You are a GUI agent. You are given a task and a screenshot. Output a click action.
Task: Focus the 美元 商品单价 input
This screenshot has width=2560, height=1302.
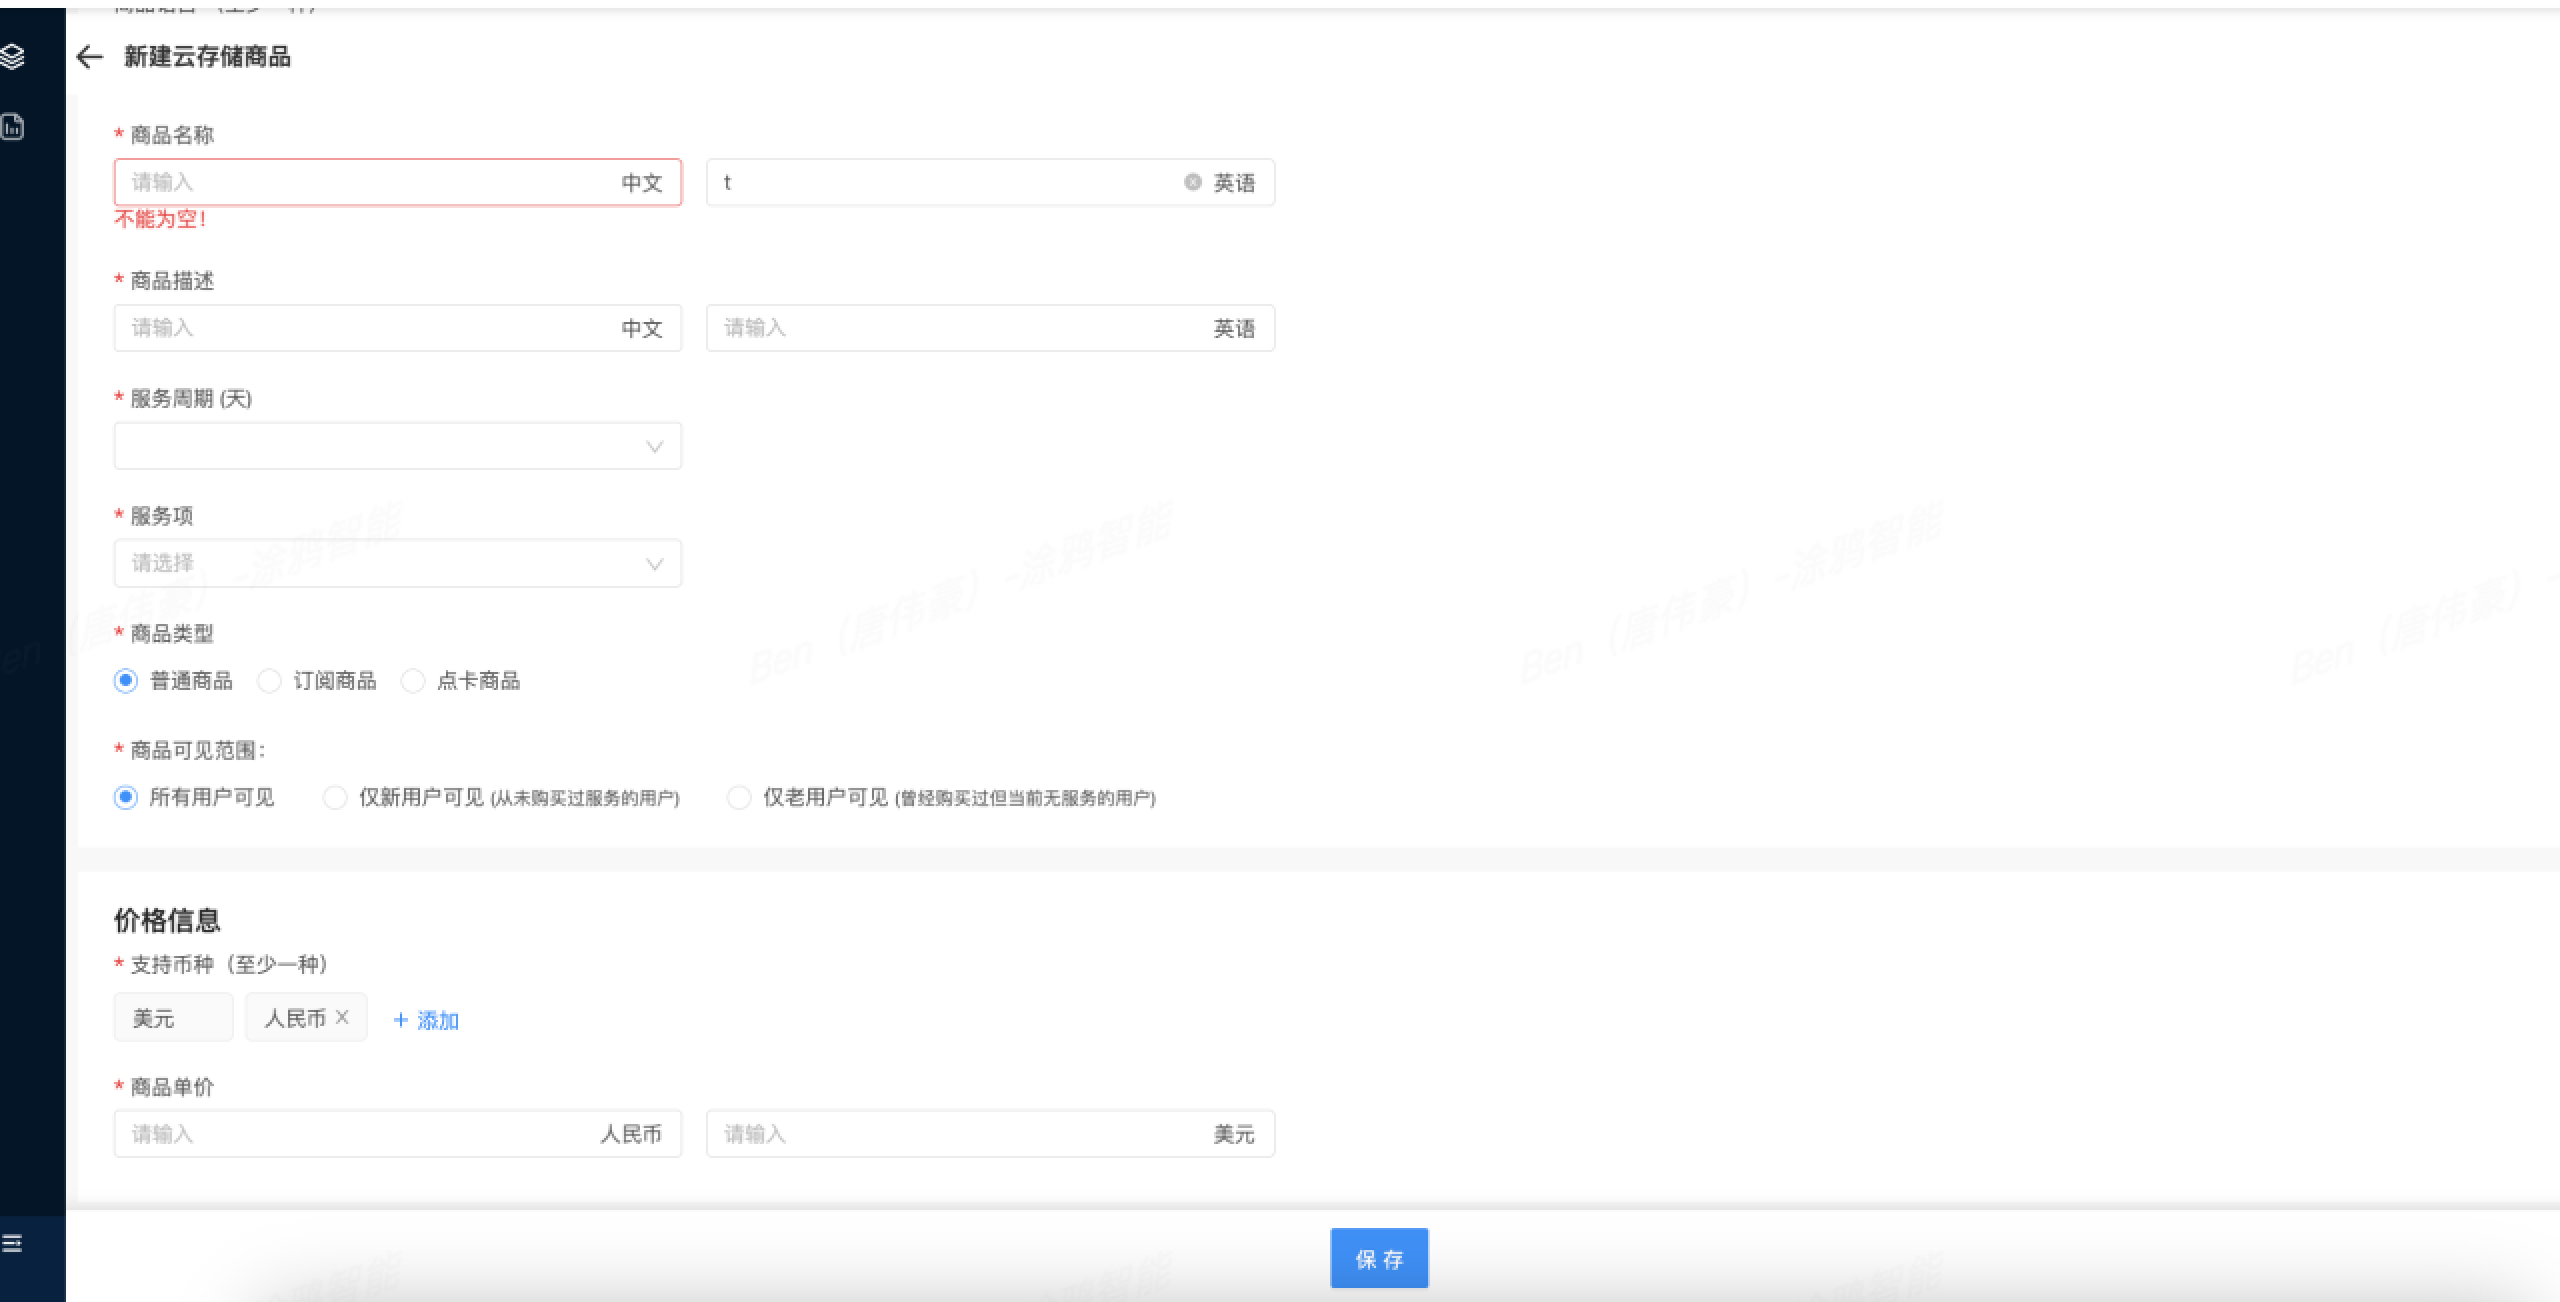990,1134
